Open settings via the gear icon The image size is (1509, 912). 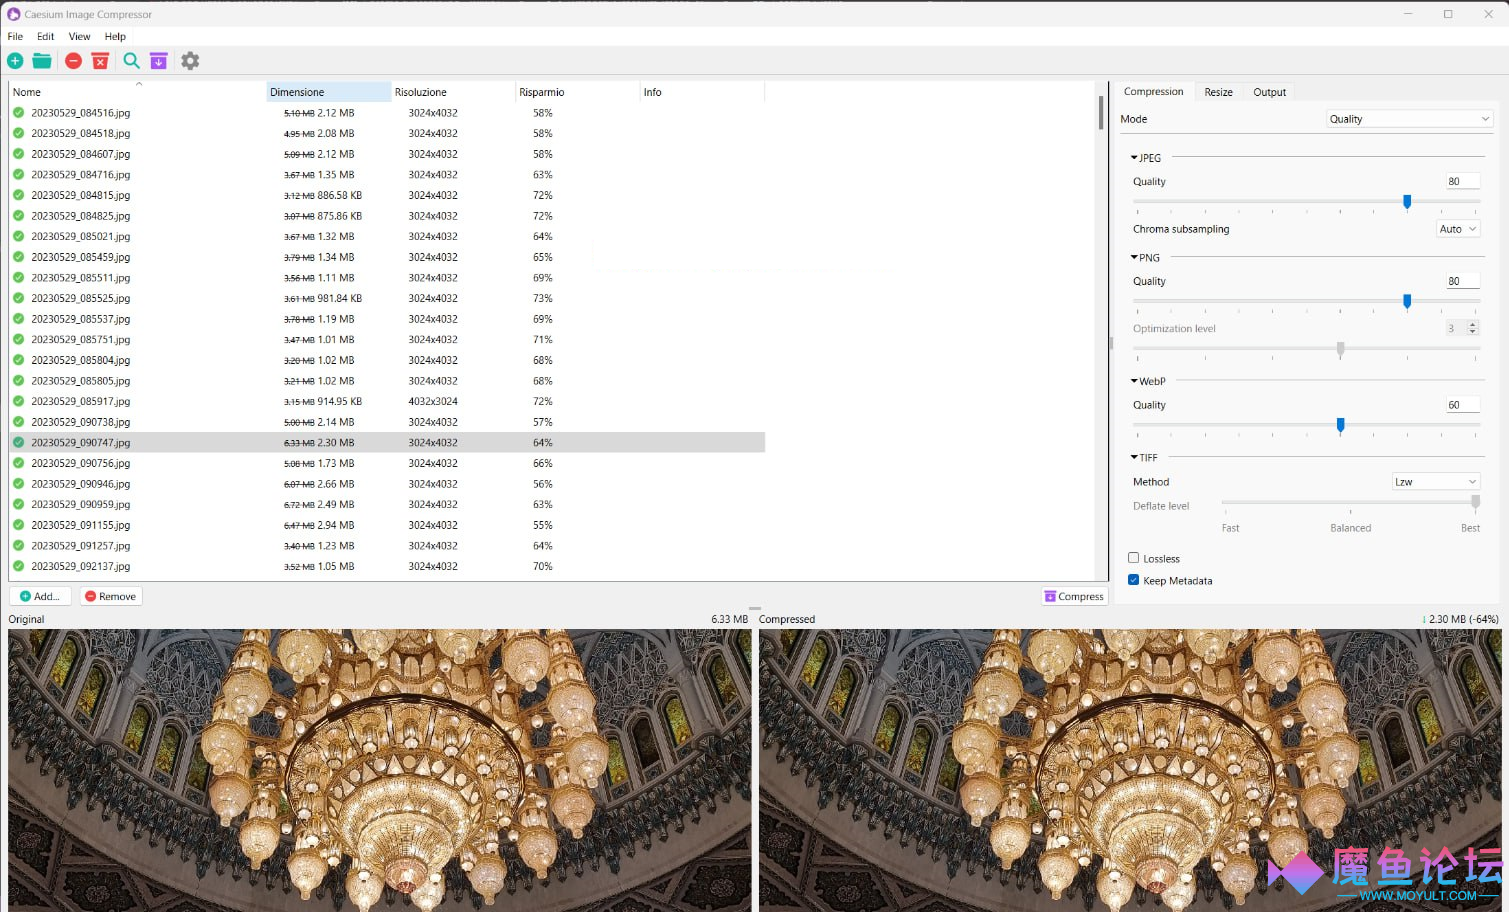pyautogui.click(x=190, y=61)
